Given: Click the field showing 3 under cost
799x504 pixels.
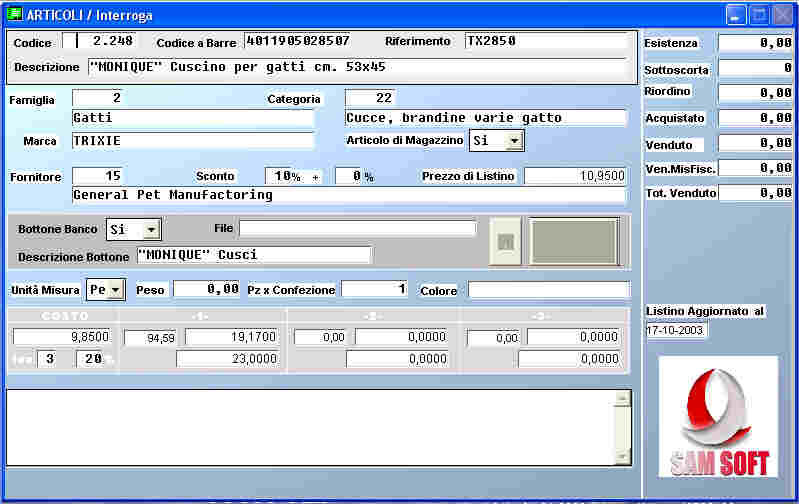Looking at the screenshot, I should click(47, 359).
